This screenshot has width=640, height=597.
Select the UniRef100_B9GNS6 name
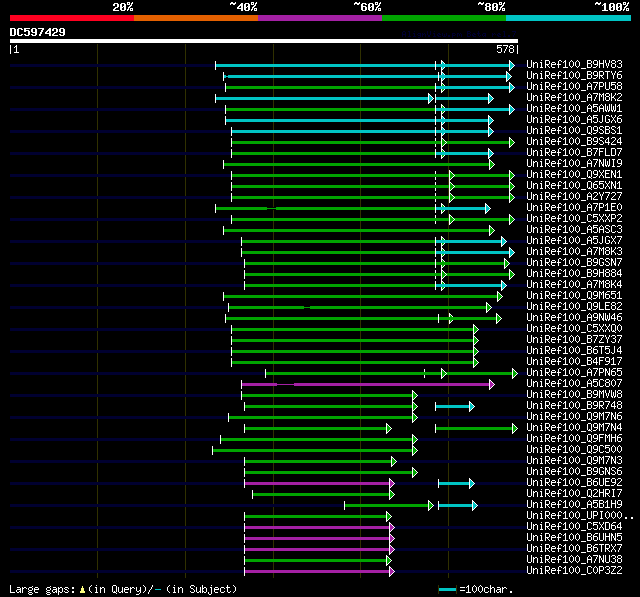pyautogui.click(x=574, y=472)
